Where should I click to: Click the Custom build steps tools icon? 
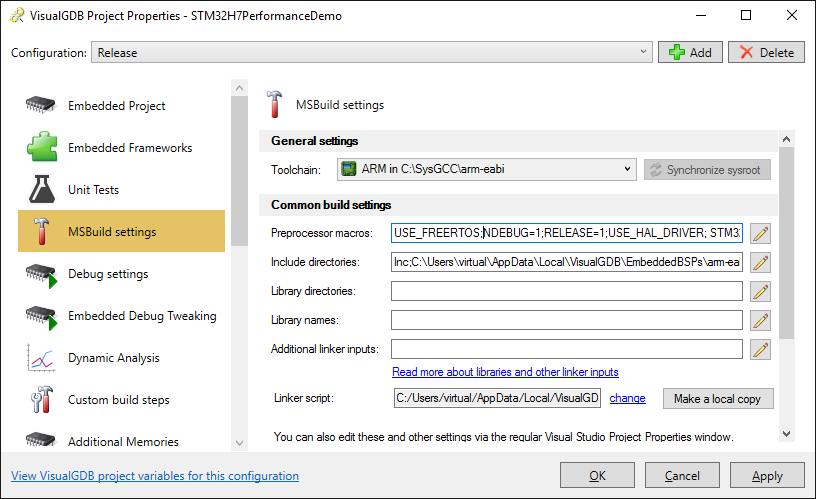coord(42,400)
